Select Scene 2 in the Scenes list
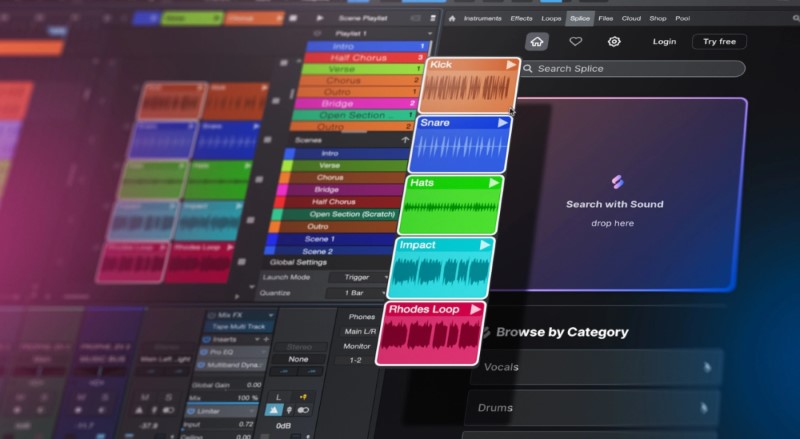The height and width of the screenshot is (439, 800). [329, 251]
